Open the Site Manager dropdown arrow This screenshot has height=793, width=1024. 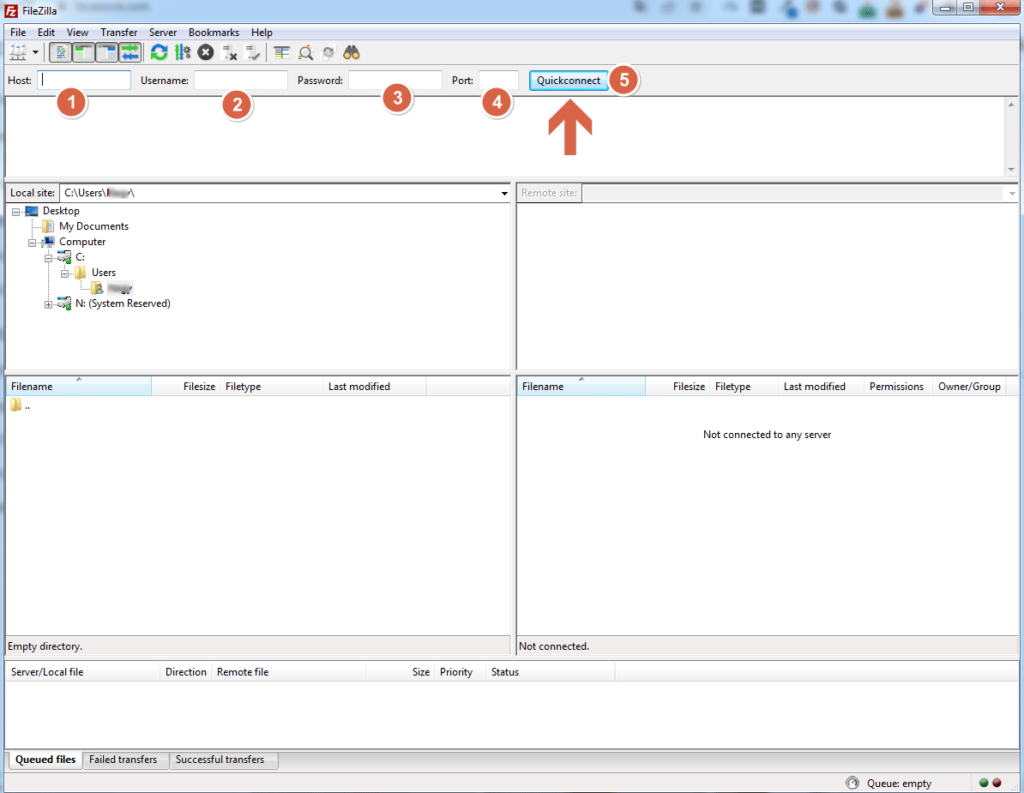coord(35,52)
